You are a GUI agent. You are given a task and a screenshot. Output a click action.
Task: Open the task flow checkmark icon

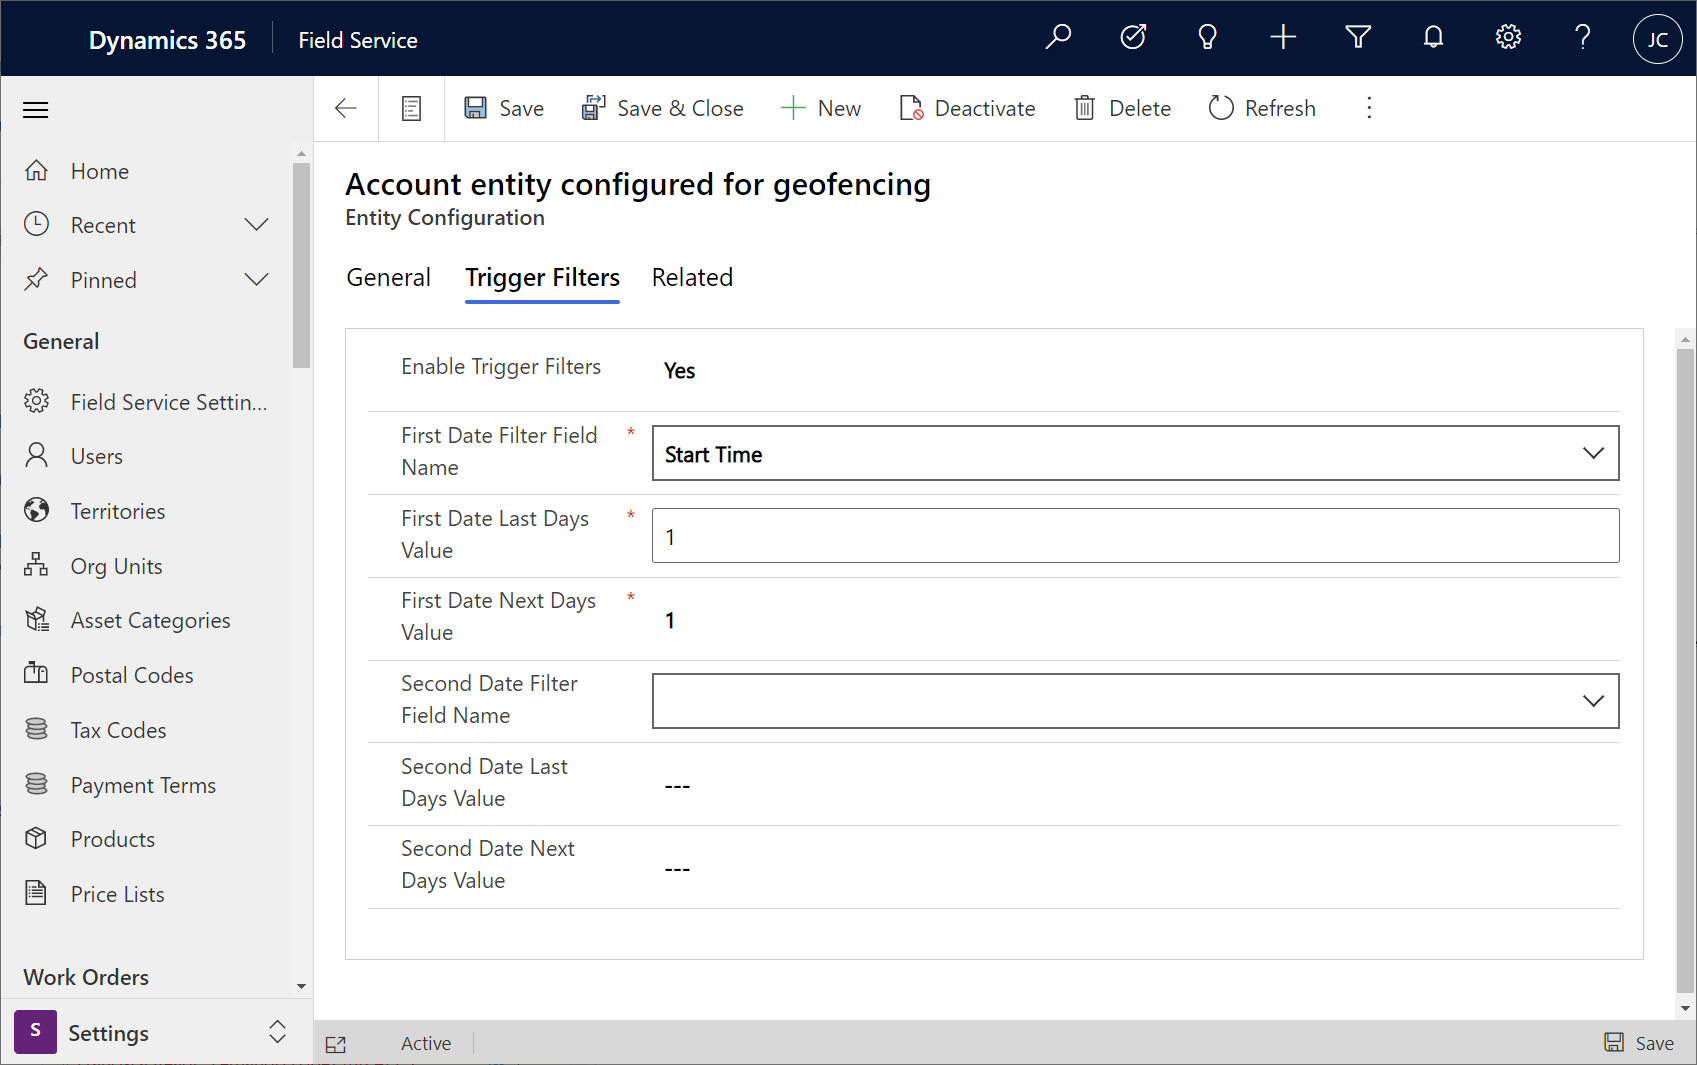pyautogui.click(x=1133, y=38)
